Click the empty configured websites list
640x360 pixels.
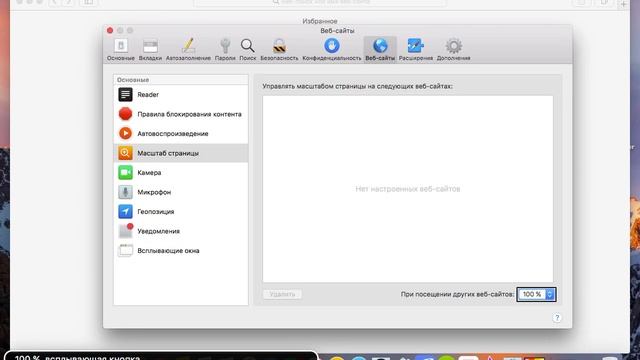(408, 189)
